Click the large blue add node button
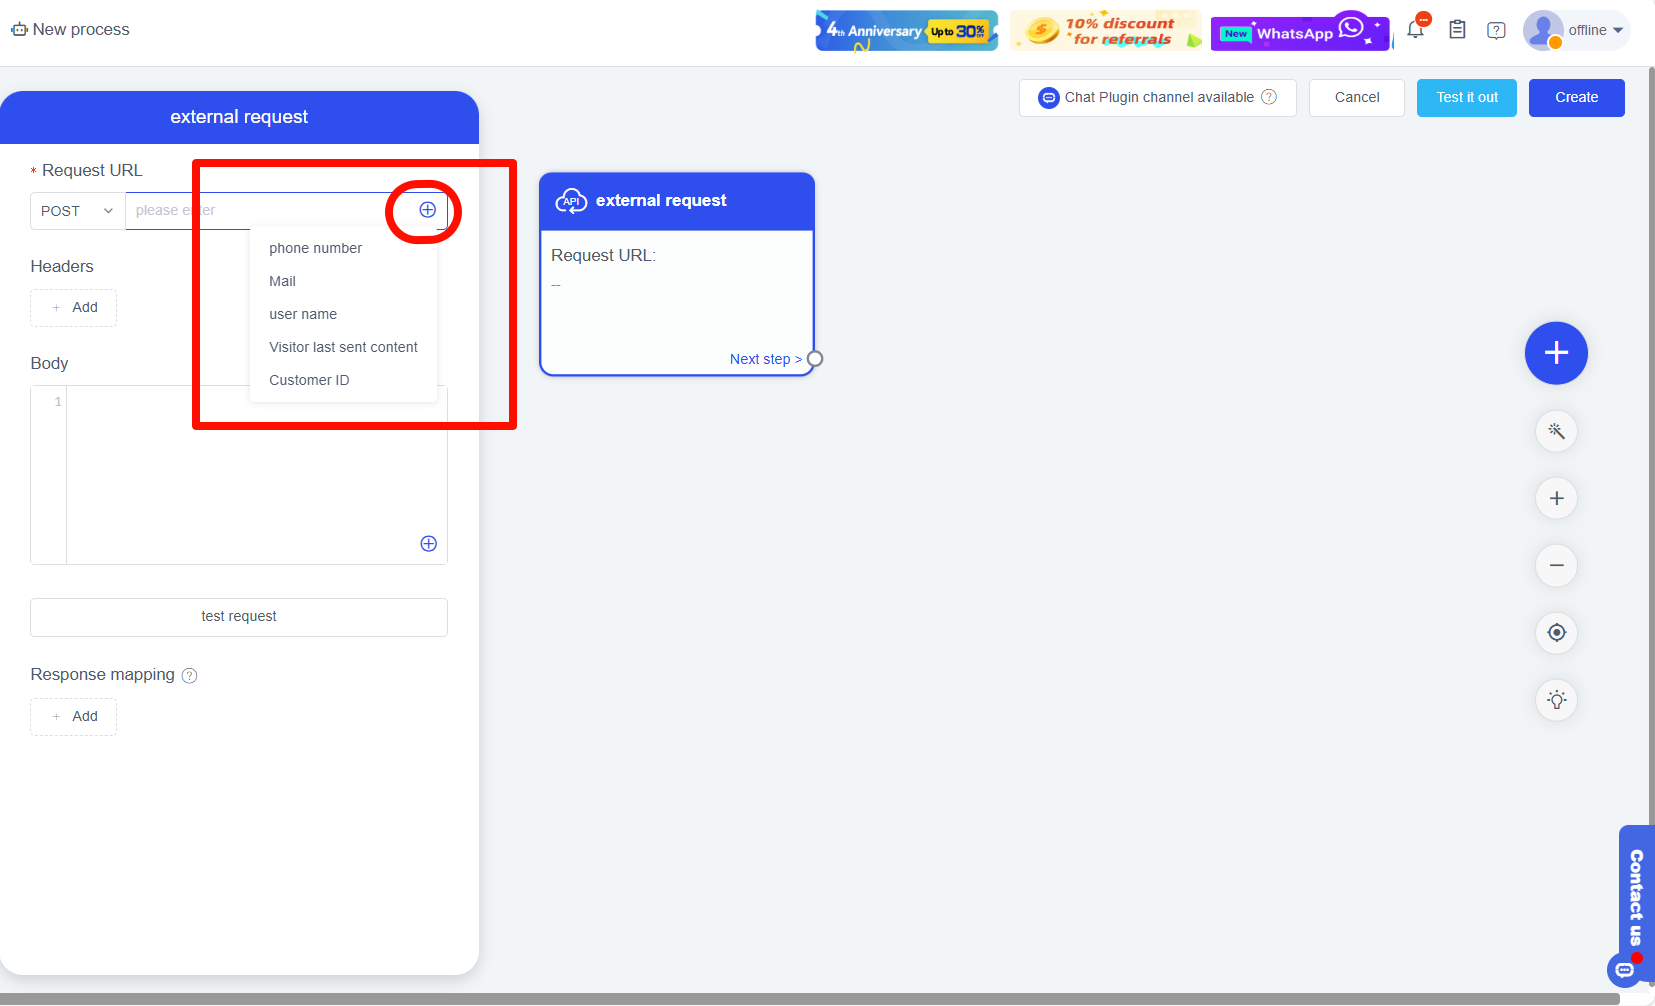1655x1006 pixels. click(x=1556, y=353)
